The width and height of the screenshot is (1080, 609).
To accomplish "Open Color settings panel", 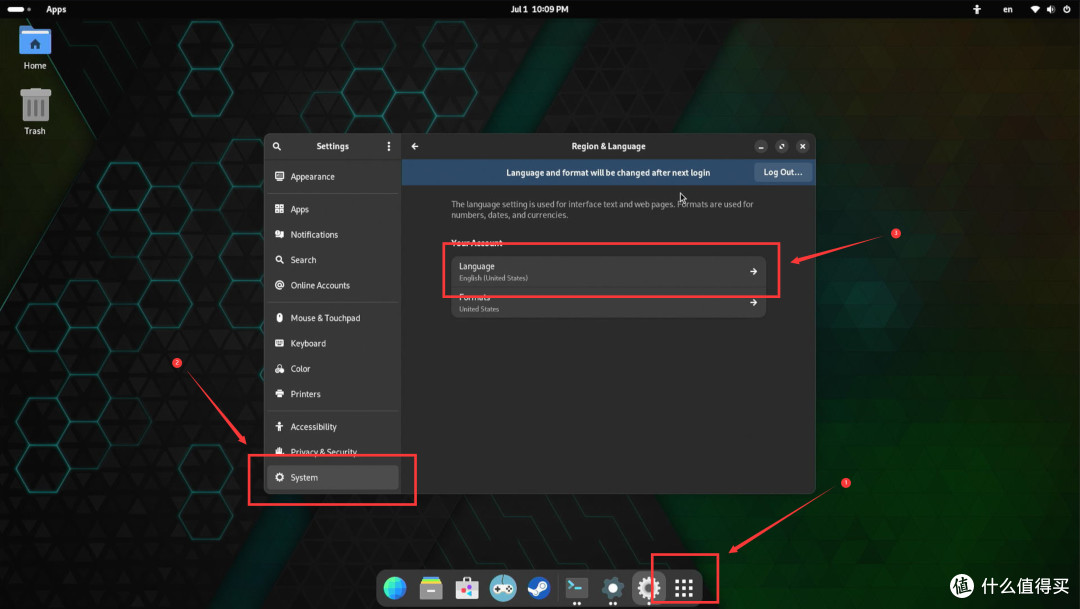I will click(333, 369).
